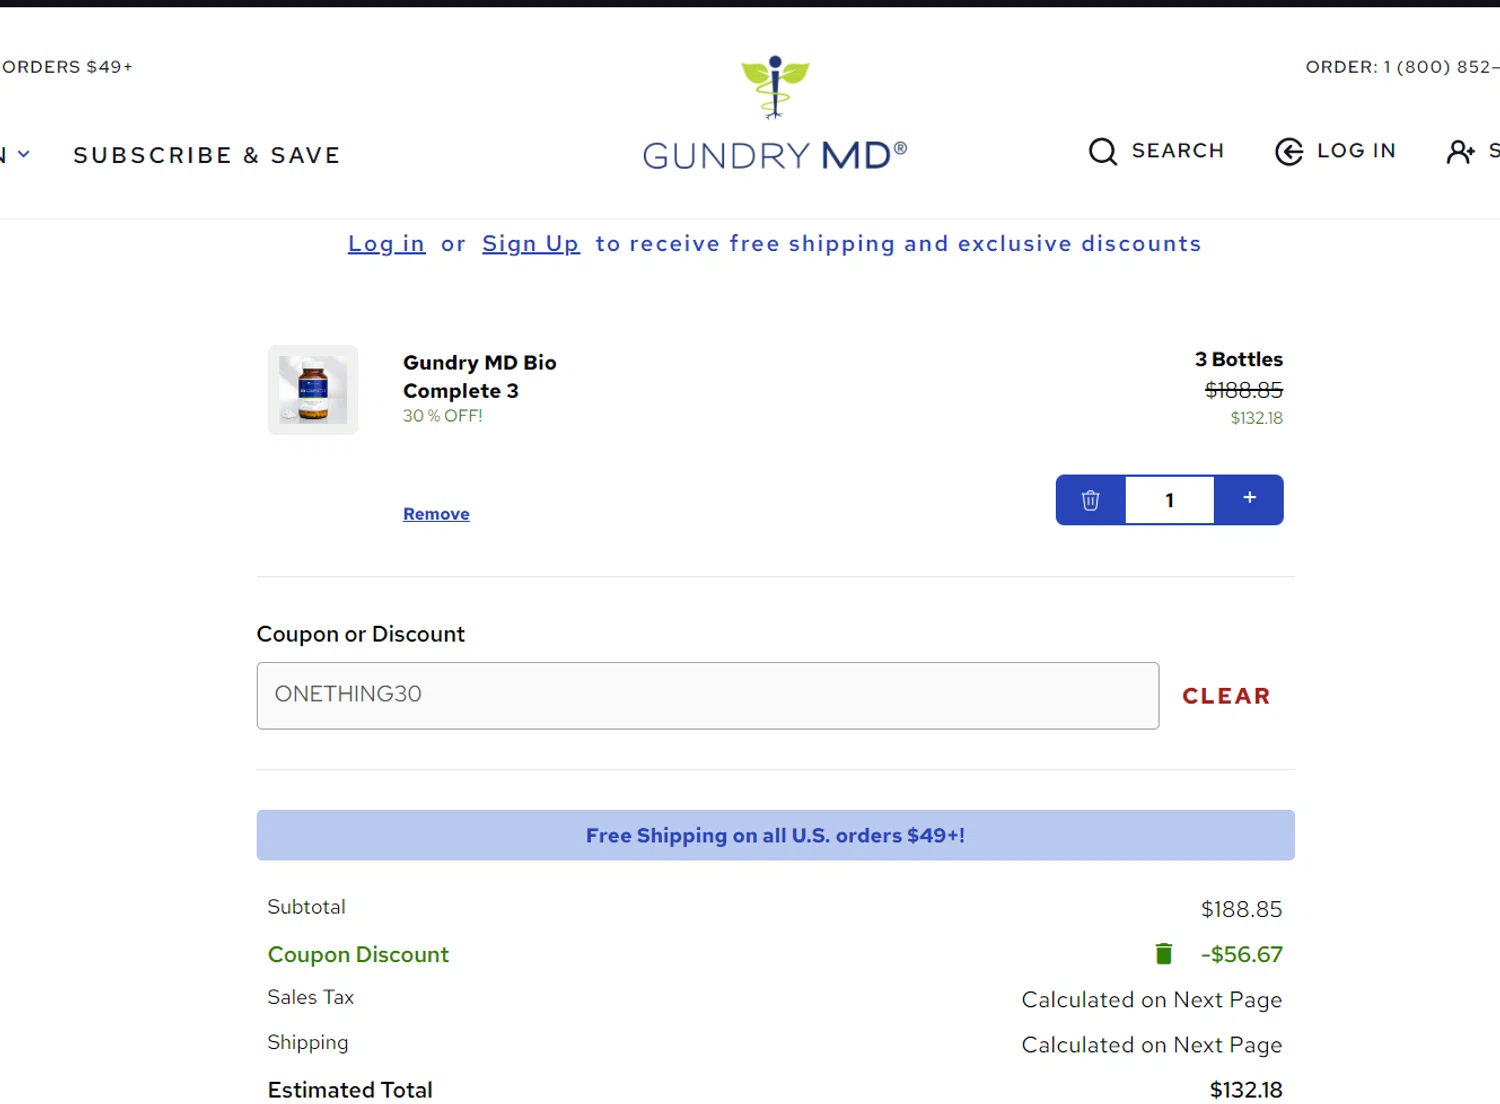
Task: Click the Shipping label in totals
Action: (x=308, y=1042)
